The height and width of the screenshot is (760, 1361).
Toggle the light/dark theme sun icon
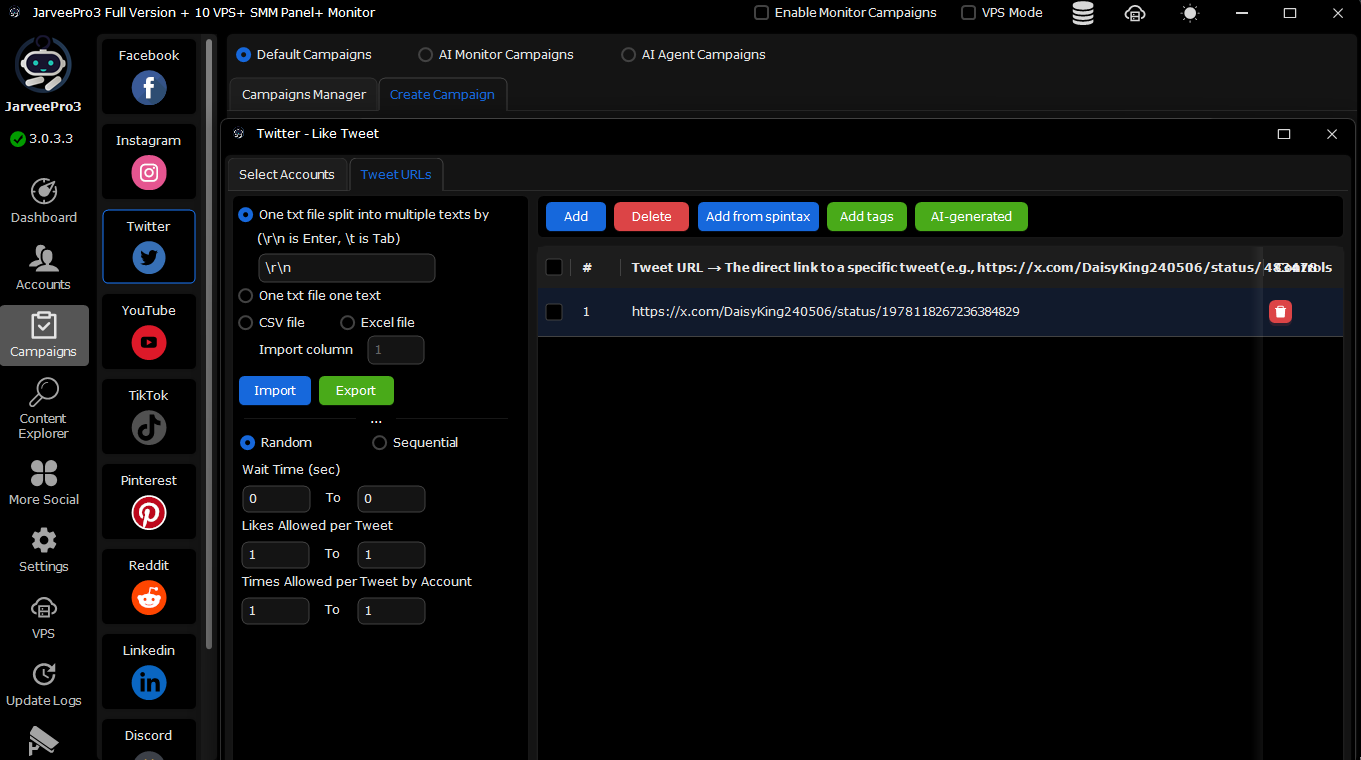pos(1189,13)
